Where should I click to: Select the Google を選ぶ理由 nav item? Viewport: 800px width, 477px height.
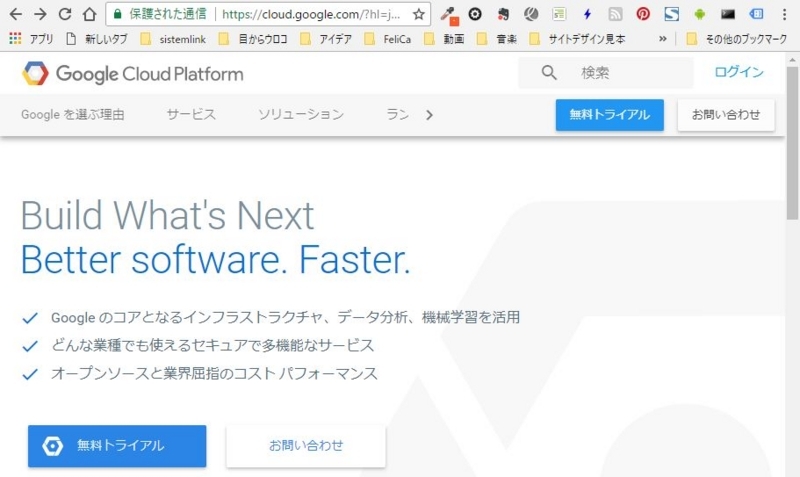click(72, 115)
